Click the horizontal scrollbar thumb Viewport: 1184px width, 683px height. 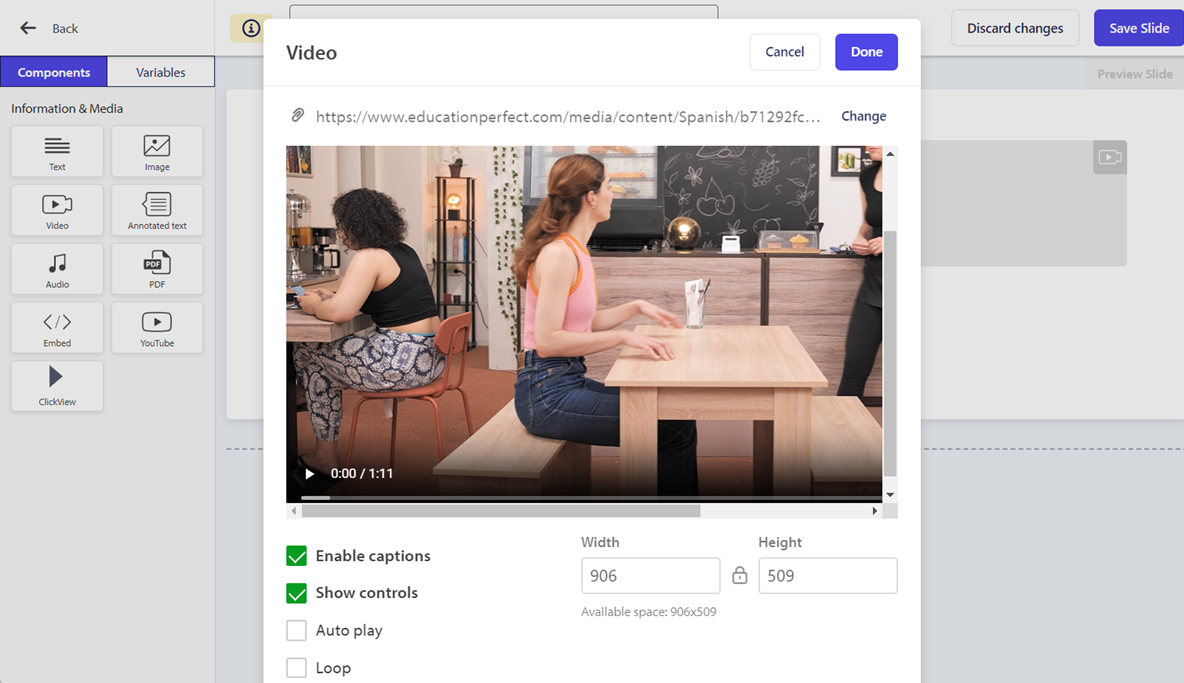point(501,511)
